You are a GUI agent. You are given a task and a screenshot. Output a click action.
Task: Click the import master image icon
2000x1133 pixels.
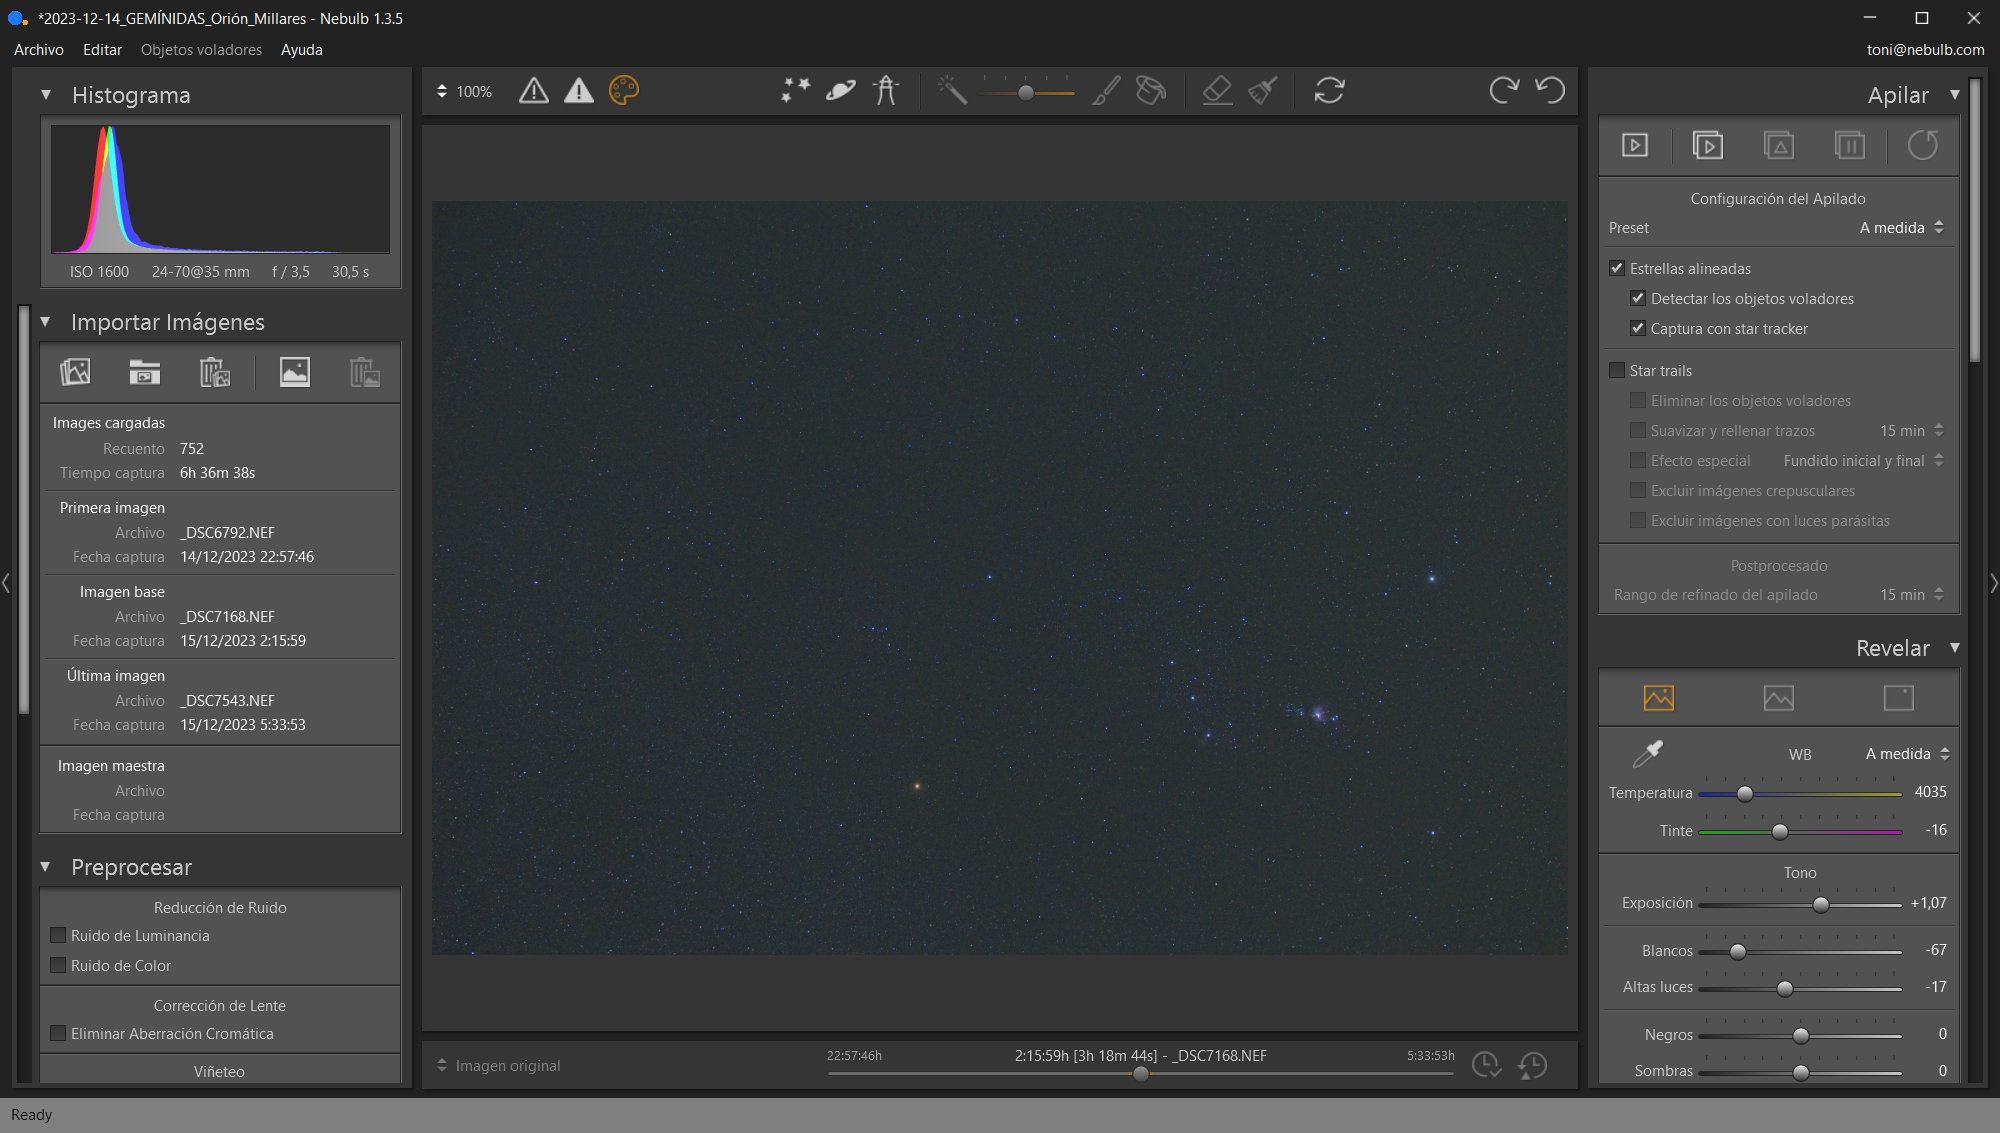(294, 372)
